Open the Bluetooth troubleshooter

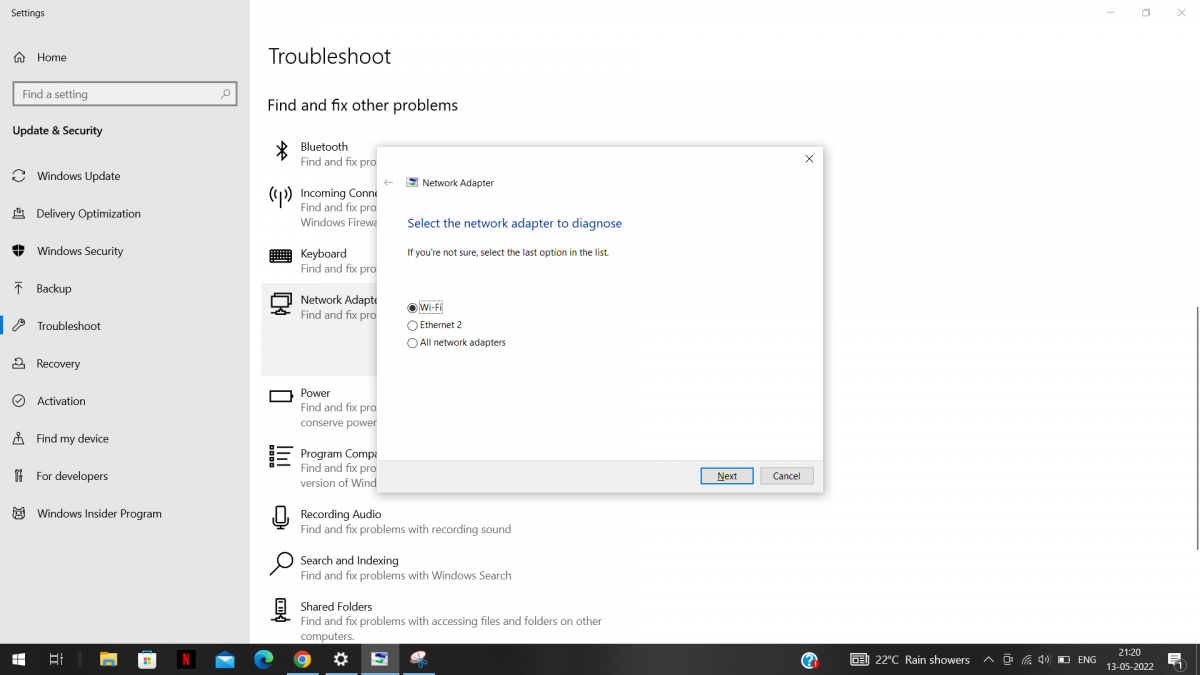[x=280, y=152]
